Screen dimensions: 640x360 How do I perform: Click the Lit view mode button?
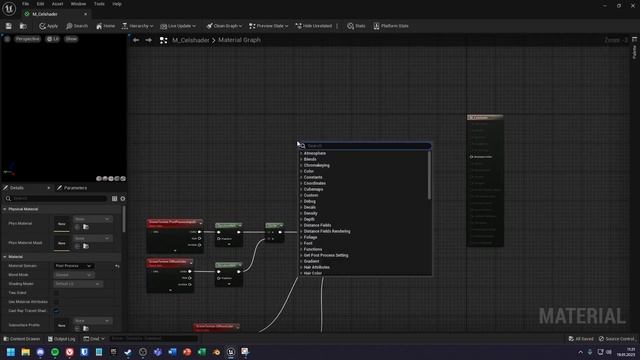(x=53, y=39)
